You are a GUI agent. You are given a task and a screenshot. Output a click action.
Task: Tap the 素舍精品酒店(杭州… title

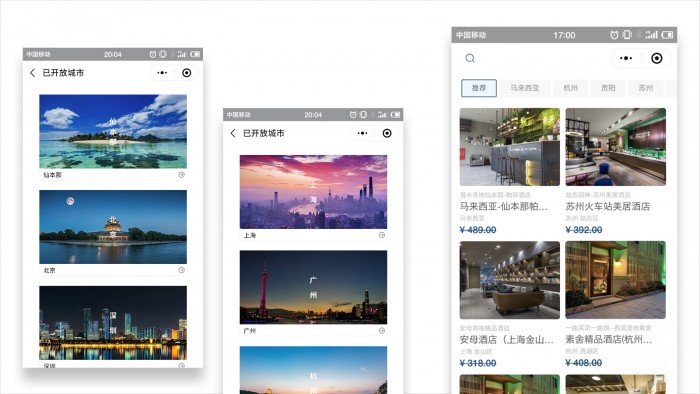(609, 340)
